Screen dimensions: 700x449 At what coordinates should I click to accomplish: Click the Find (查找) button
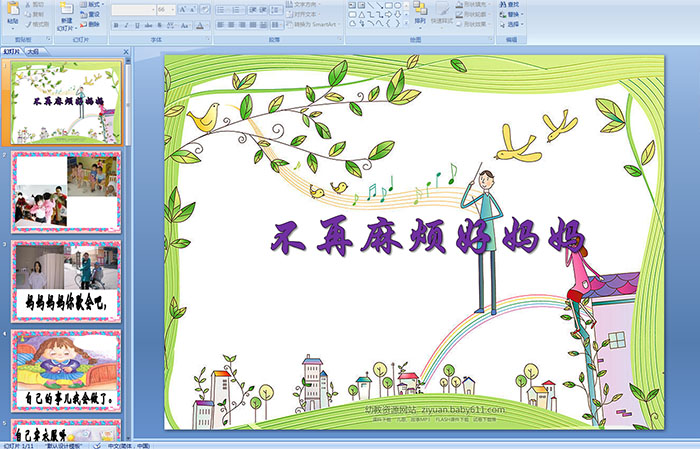[x=510, y=4]
